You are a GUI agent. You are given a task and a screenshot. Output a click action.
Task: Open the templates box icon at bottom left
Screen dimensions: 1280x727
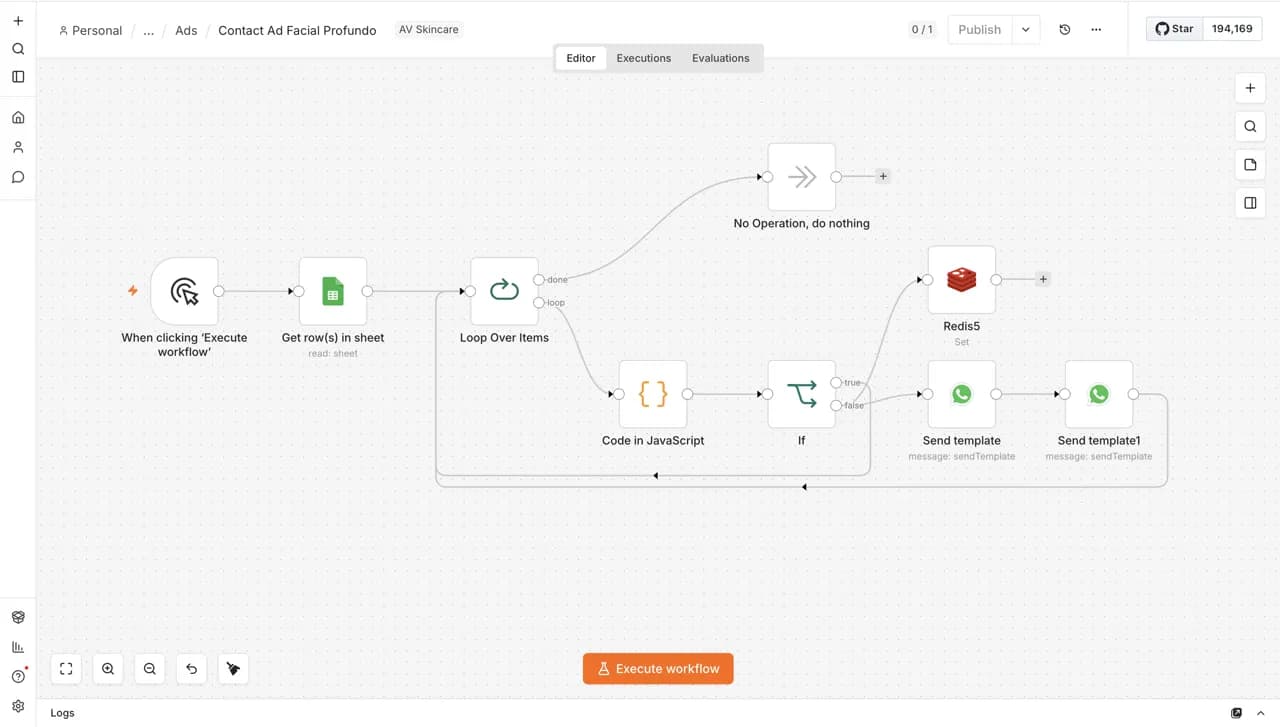[18, 617]
